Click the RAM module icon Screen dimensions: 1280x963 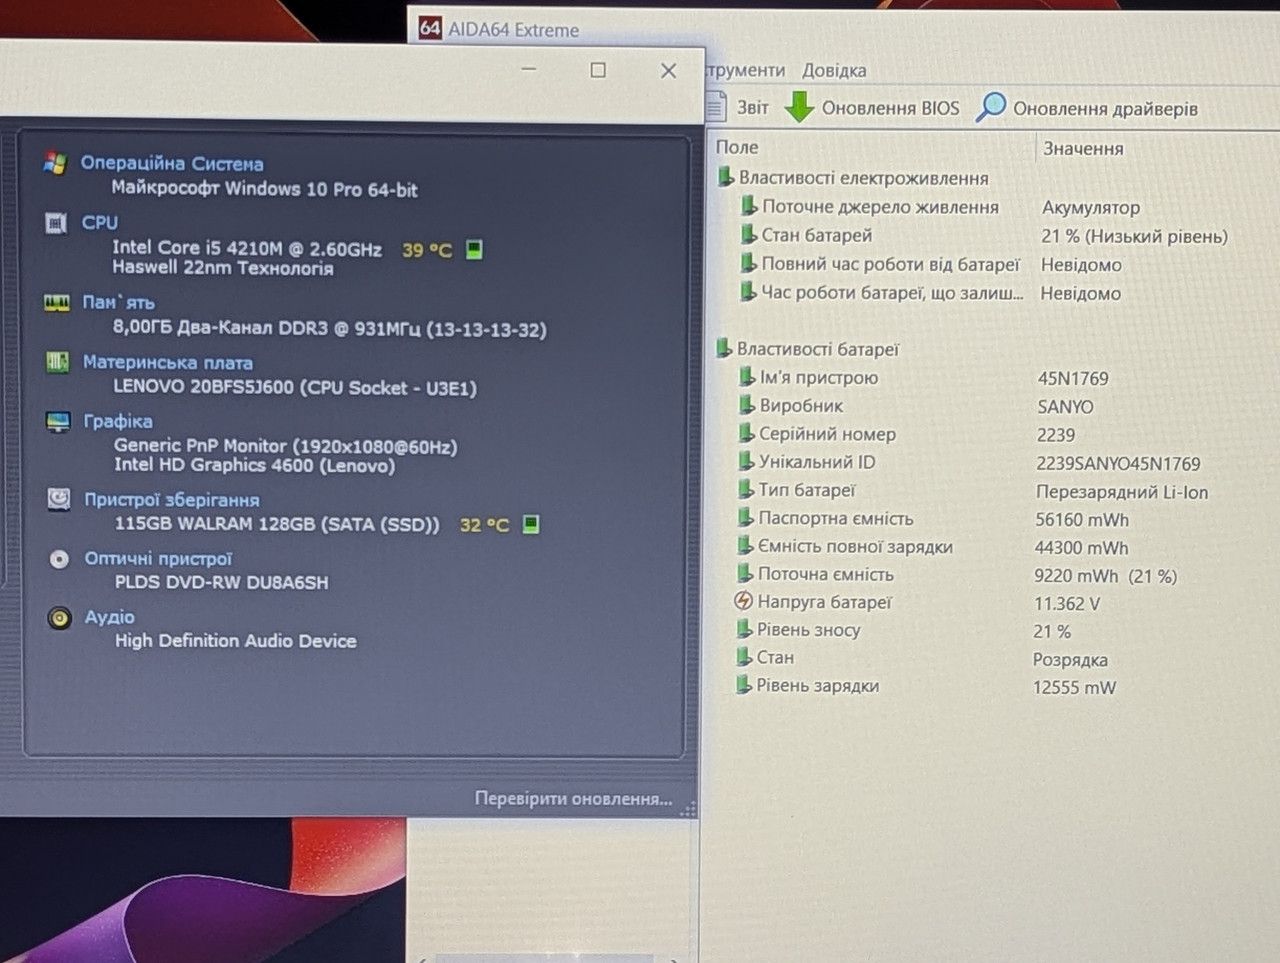pos(57,302)
